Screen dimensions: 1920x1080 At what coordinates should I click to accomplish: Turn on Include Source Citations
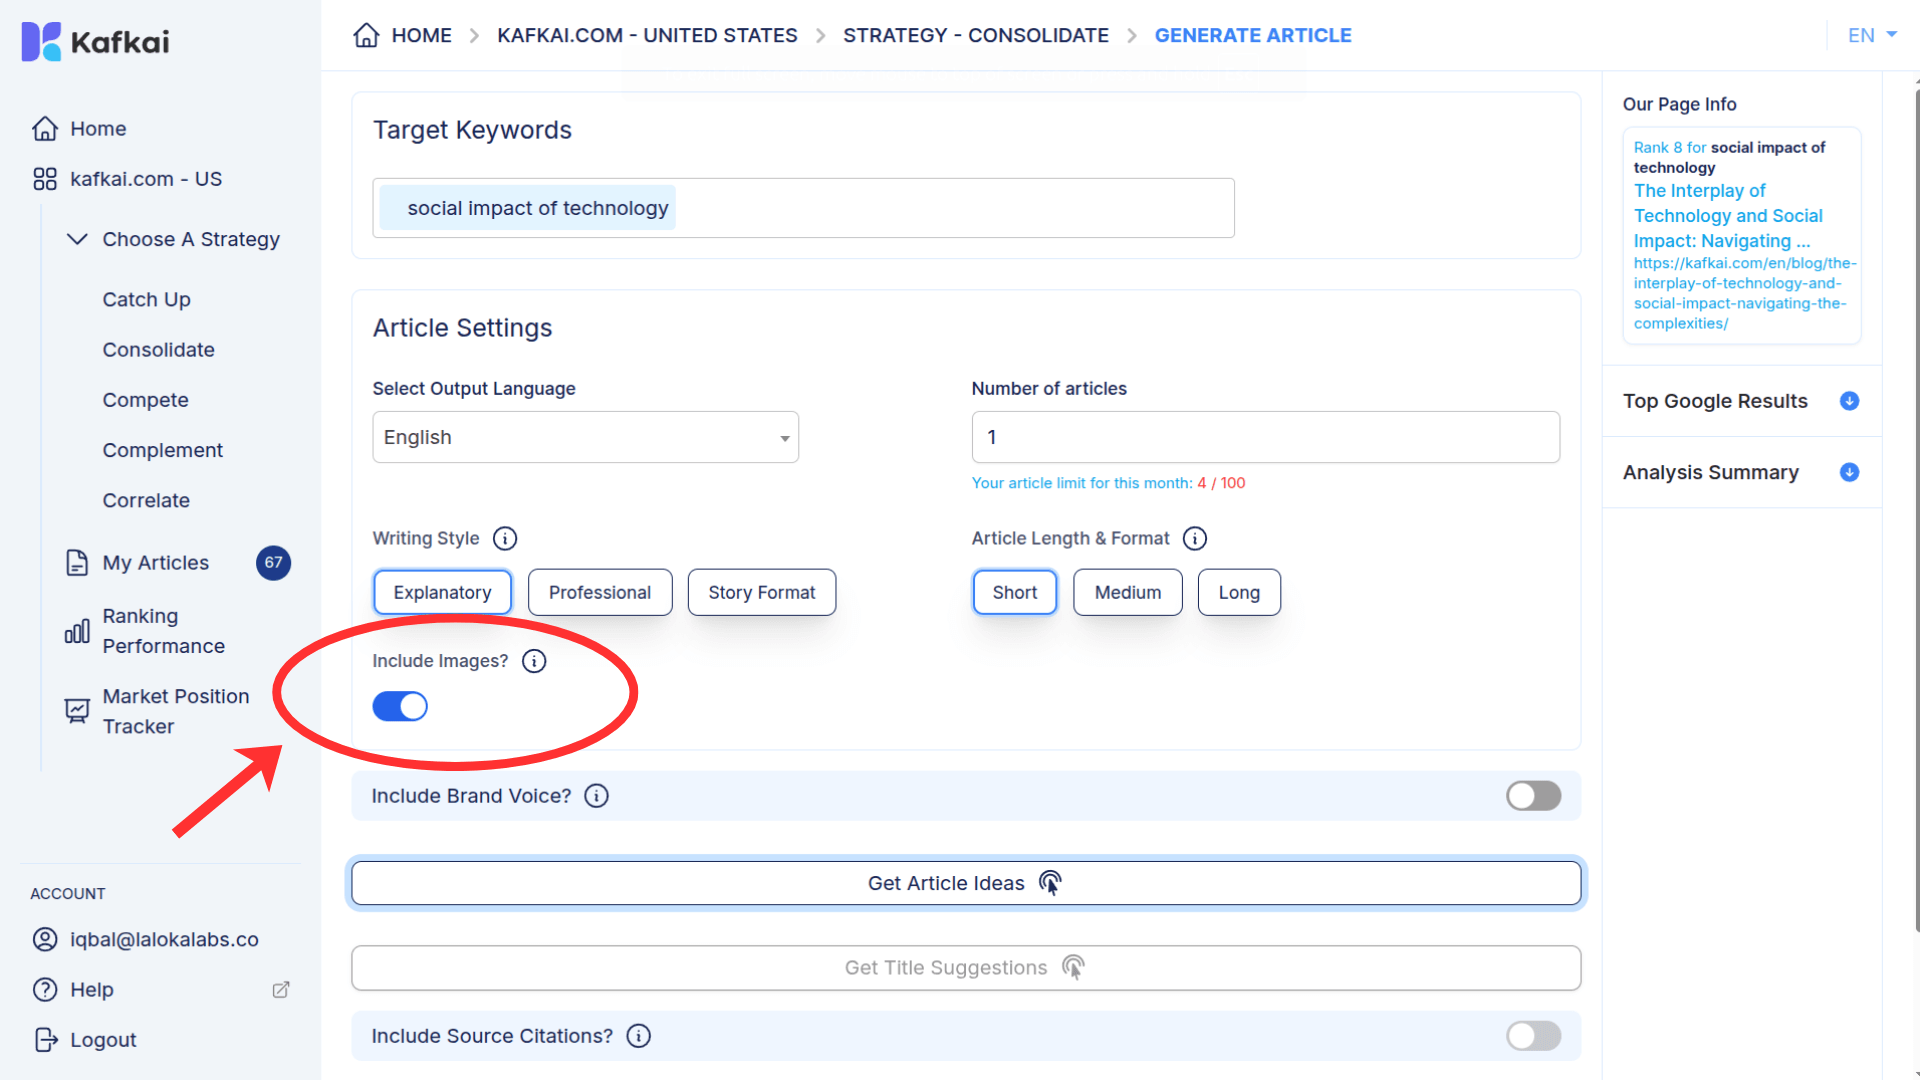pyautogui.click(x=1533, y=1036)
